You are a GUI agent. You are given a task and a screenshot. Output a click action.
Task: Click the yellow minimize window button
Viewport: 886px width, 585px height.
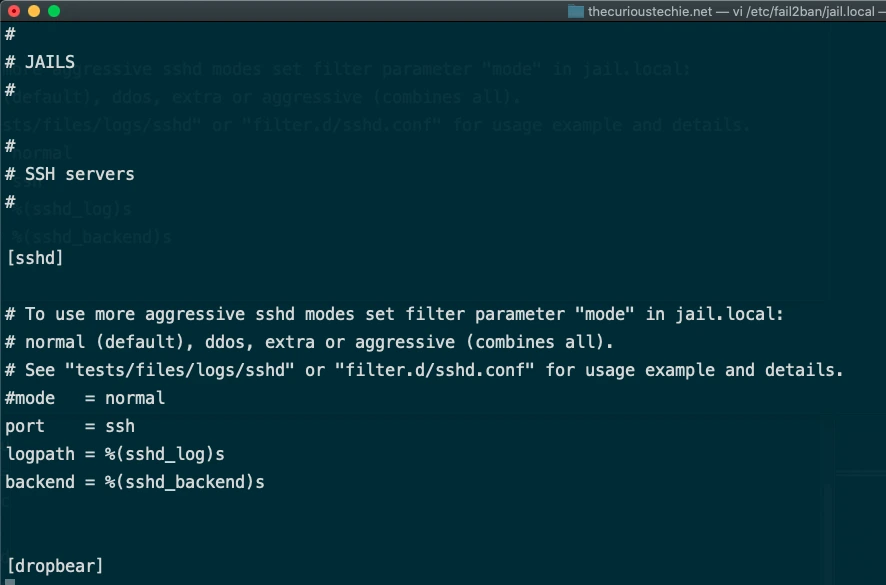(x=34, y=11)
